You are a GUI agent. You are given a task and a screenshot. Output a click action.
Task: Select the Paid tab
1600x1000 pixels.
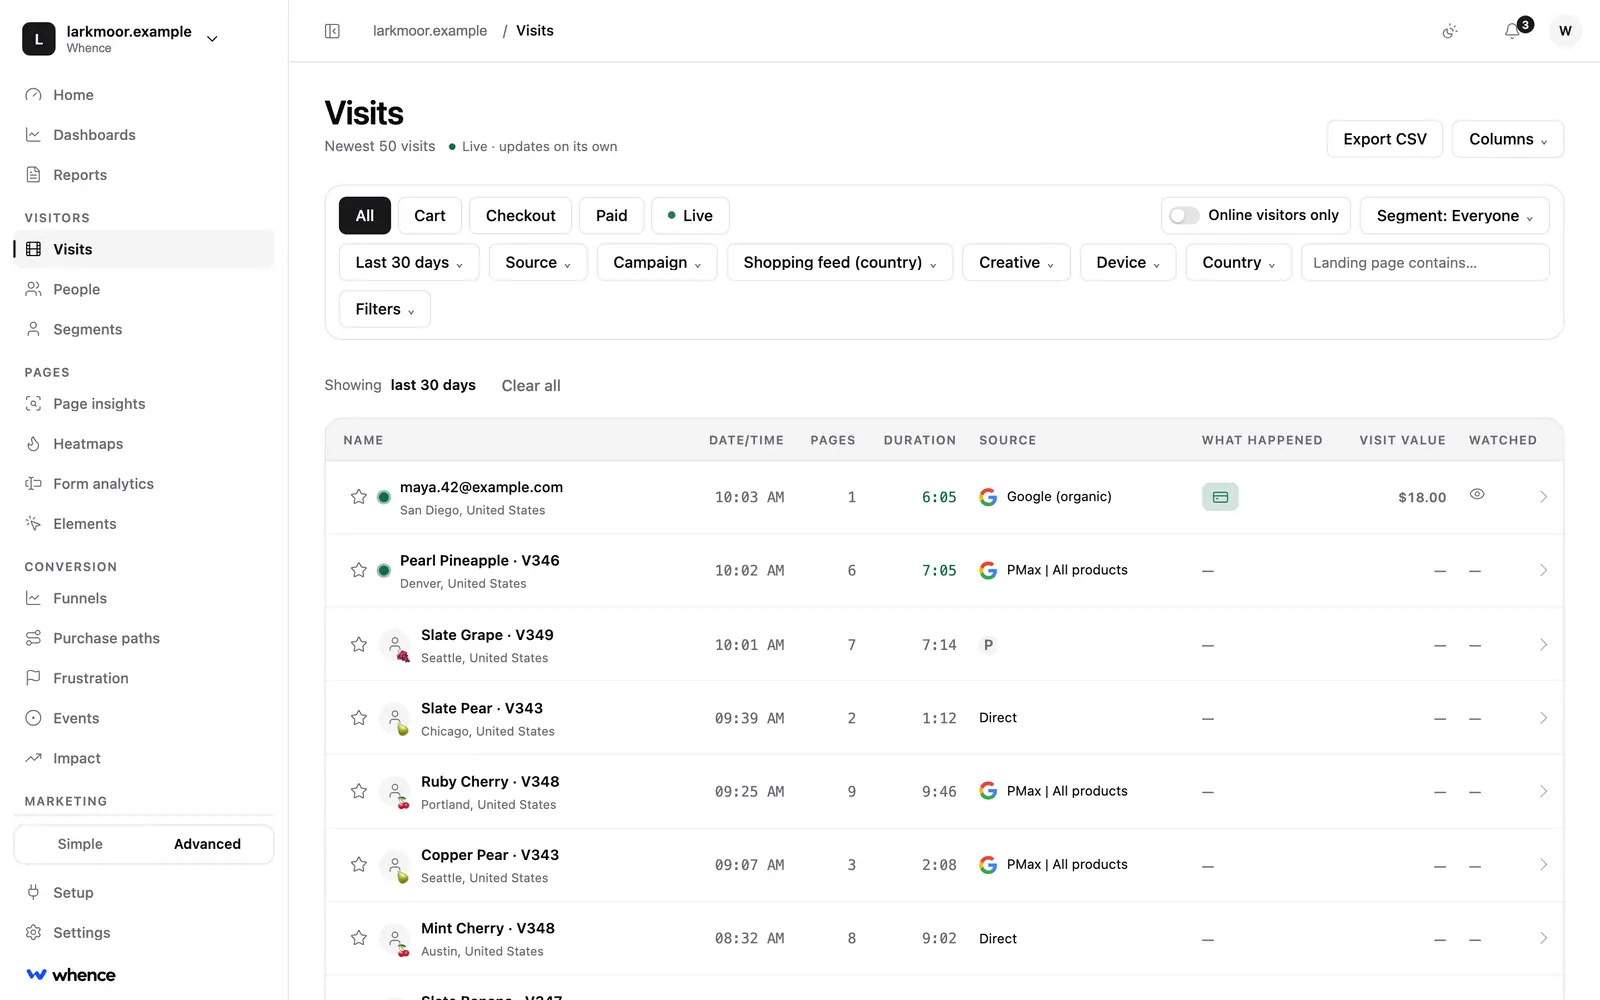(612, 216)
